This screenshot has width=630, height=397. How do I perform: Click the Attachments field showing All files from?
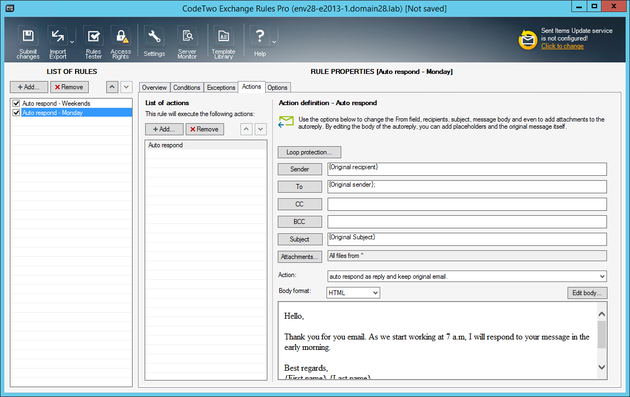pos(467,256)
